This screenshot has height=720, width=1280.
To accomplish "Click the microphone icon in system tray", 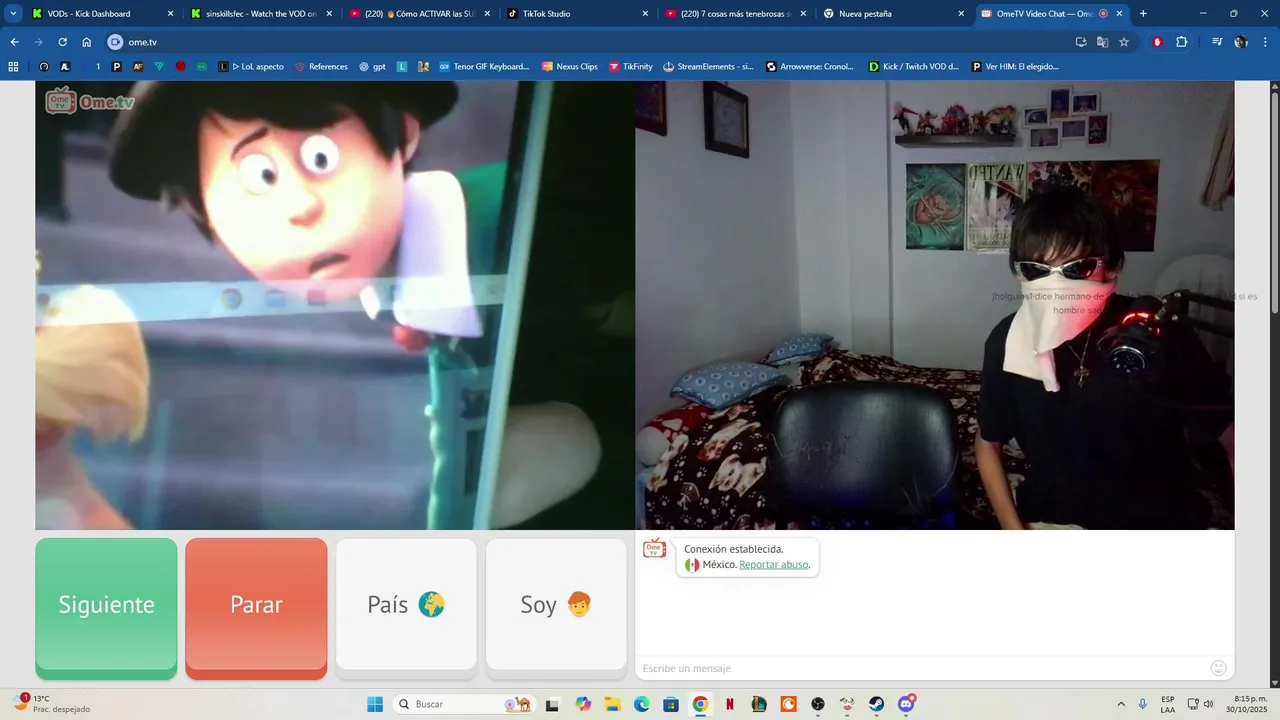I will click(1143, 704).
